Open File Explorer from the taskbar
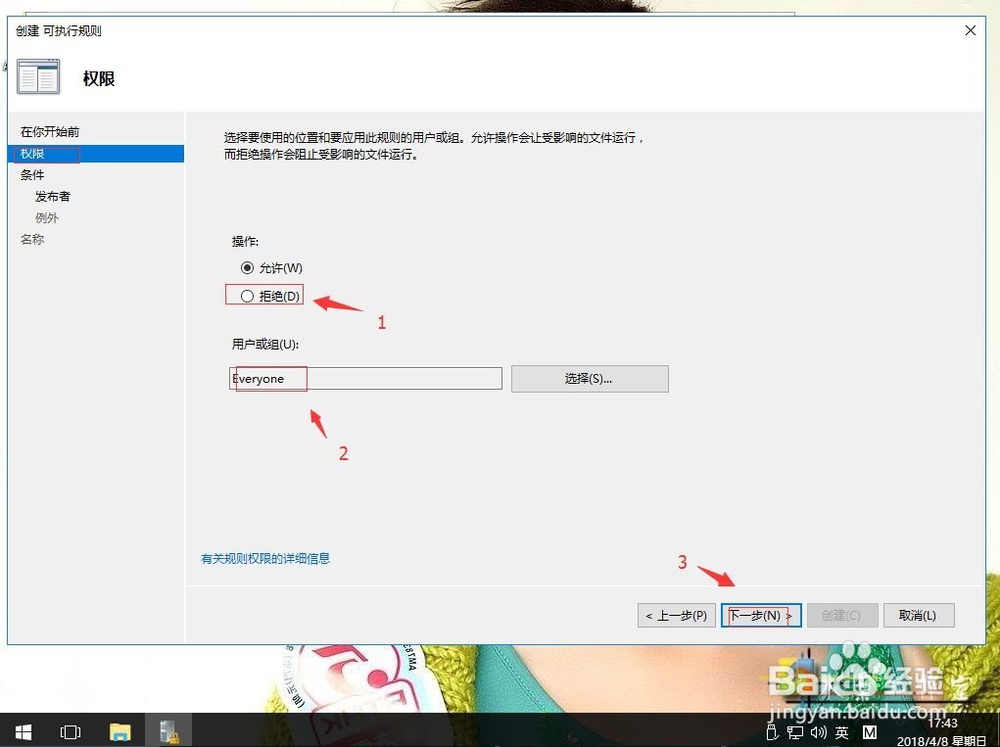This screenshot has height=747, width=1000. coord(120,732)
